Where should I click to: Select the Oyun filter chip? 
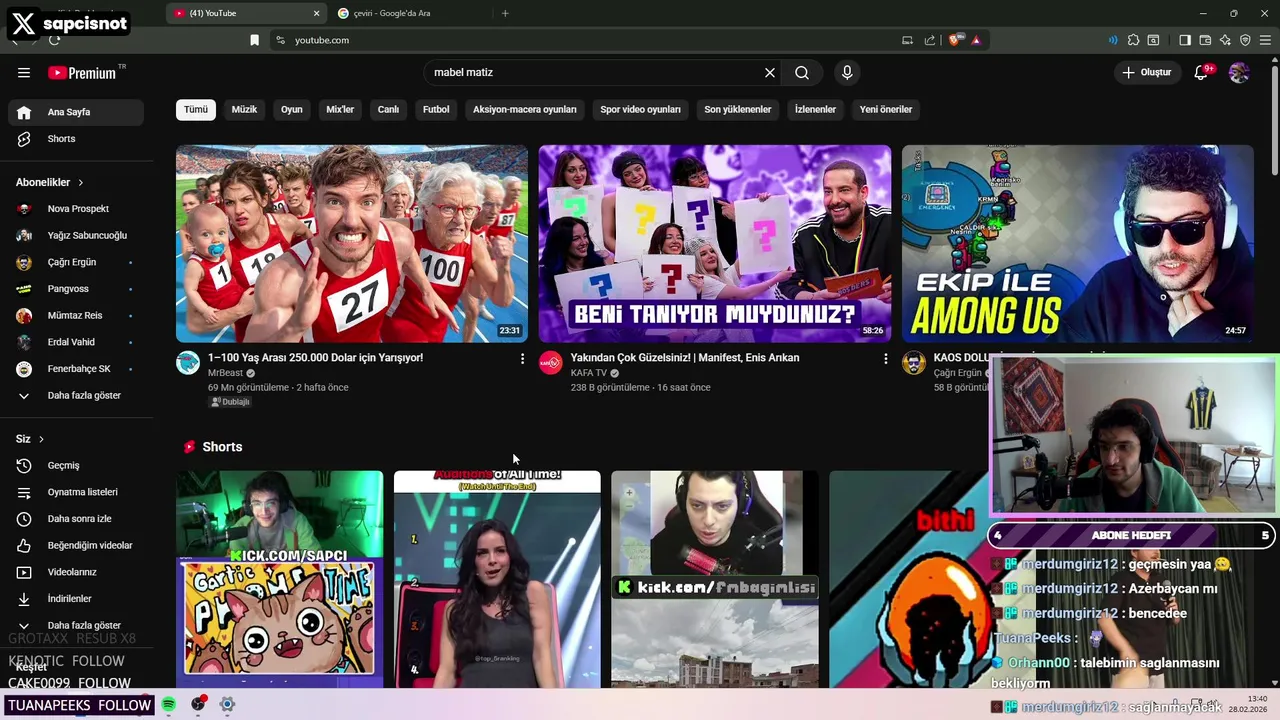[292, 110]
